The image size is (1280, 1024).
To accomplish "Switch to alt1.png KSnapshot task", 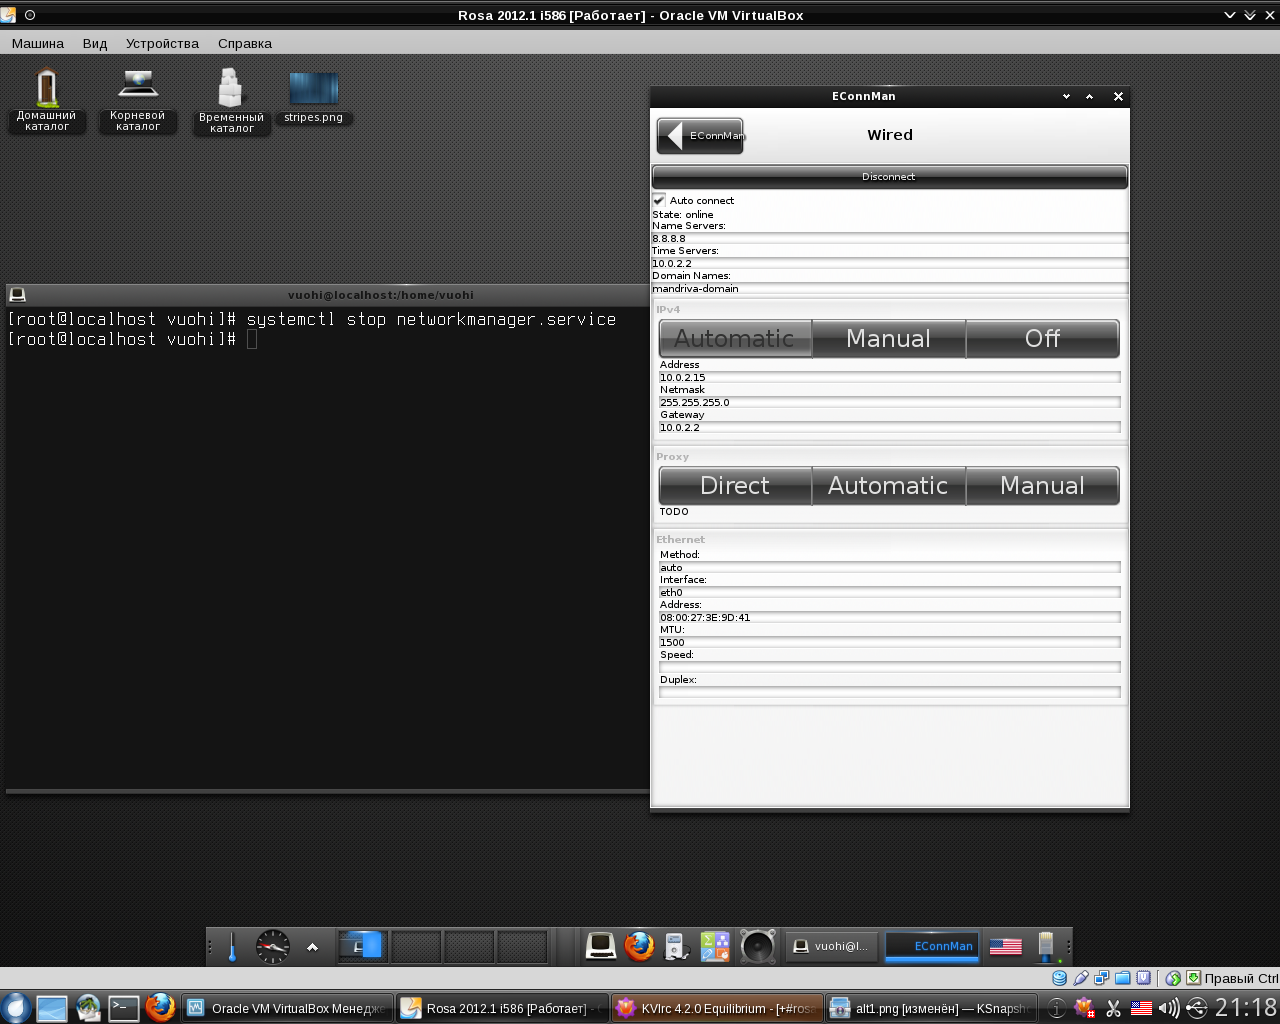I will (x=932, y=1009).
